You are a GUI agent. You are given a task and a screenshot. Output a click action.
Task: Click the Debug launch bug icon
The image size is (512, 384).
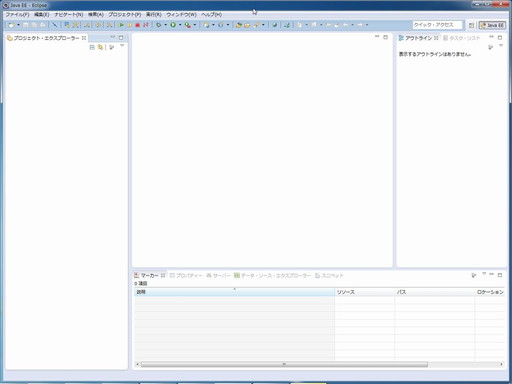[x=159, y=25]
